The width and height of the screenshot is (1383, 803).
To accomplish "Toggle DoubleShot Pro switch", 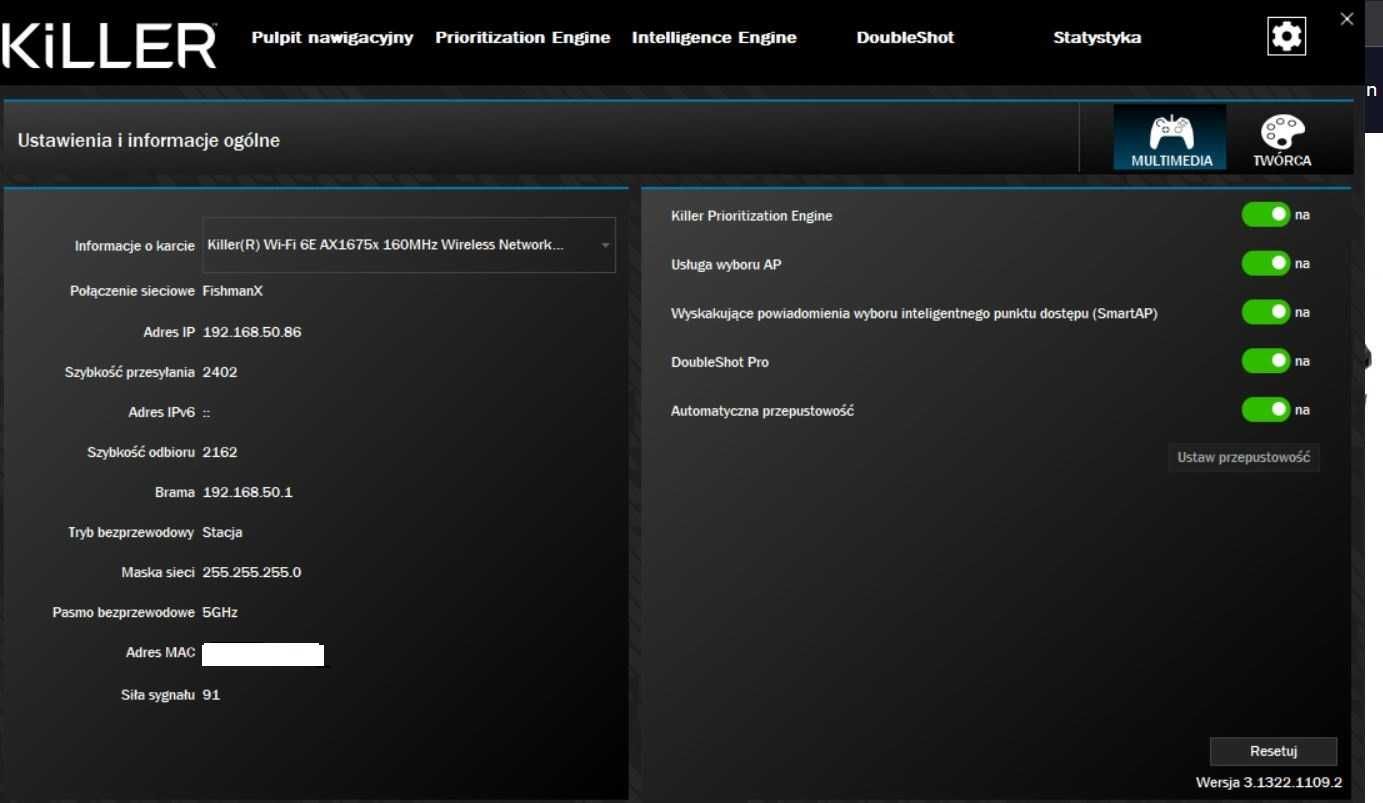I will pyautogui.click(x=1266, y=361).
